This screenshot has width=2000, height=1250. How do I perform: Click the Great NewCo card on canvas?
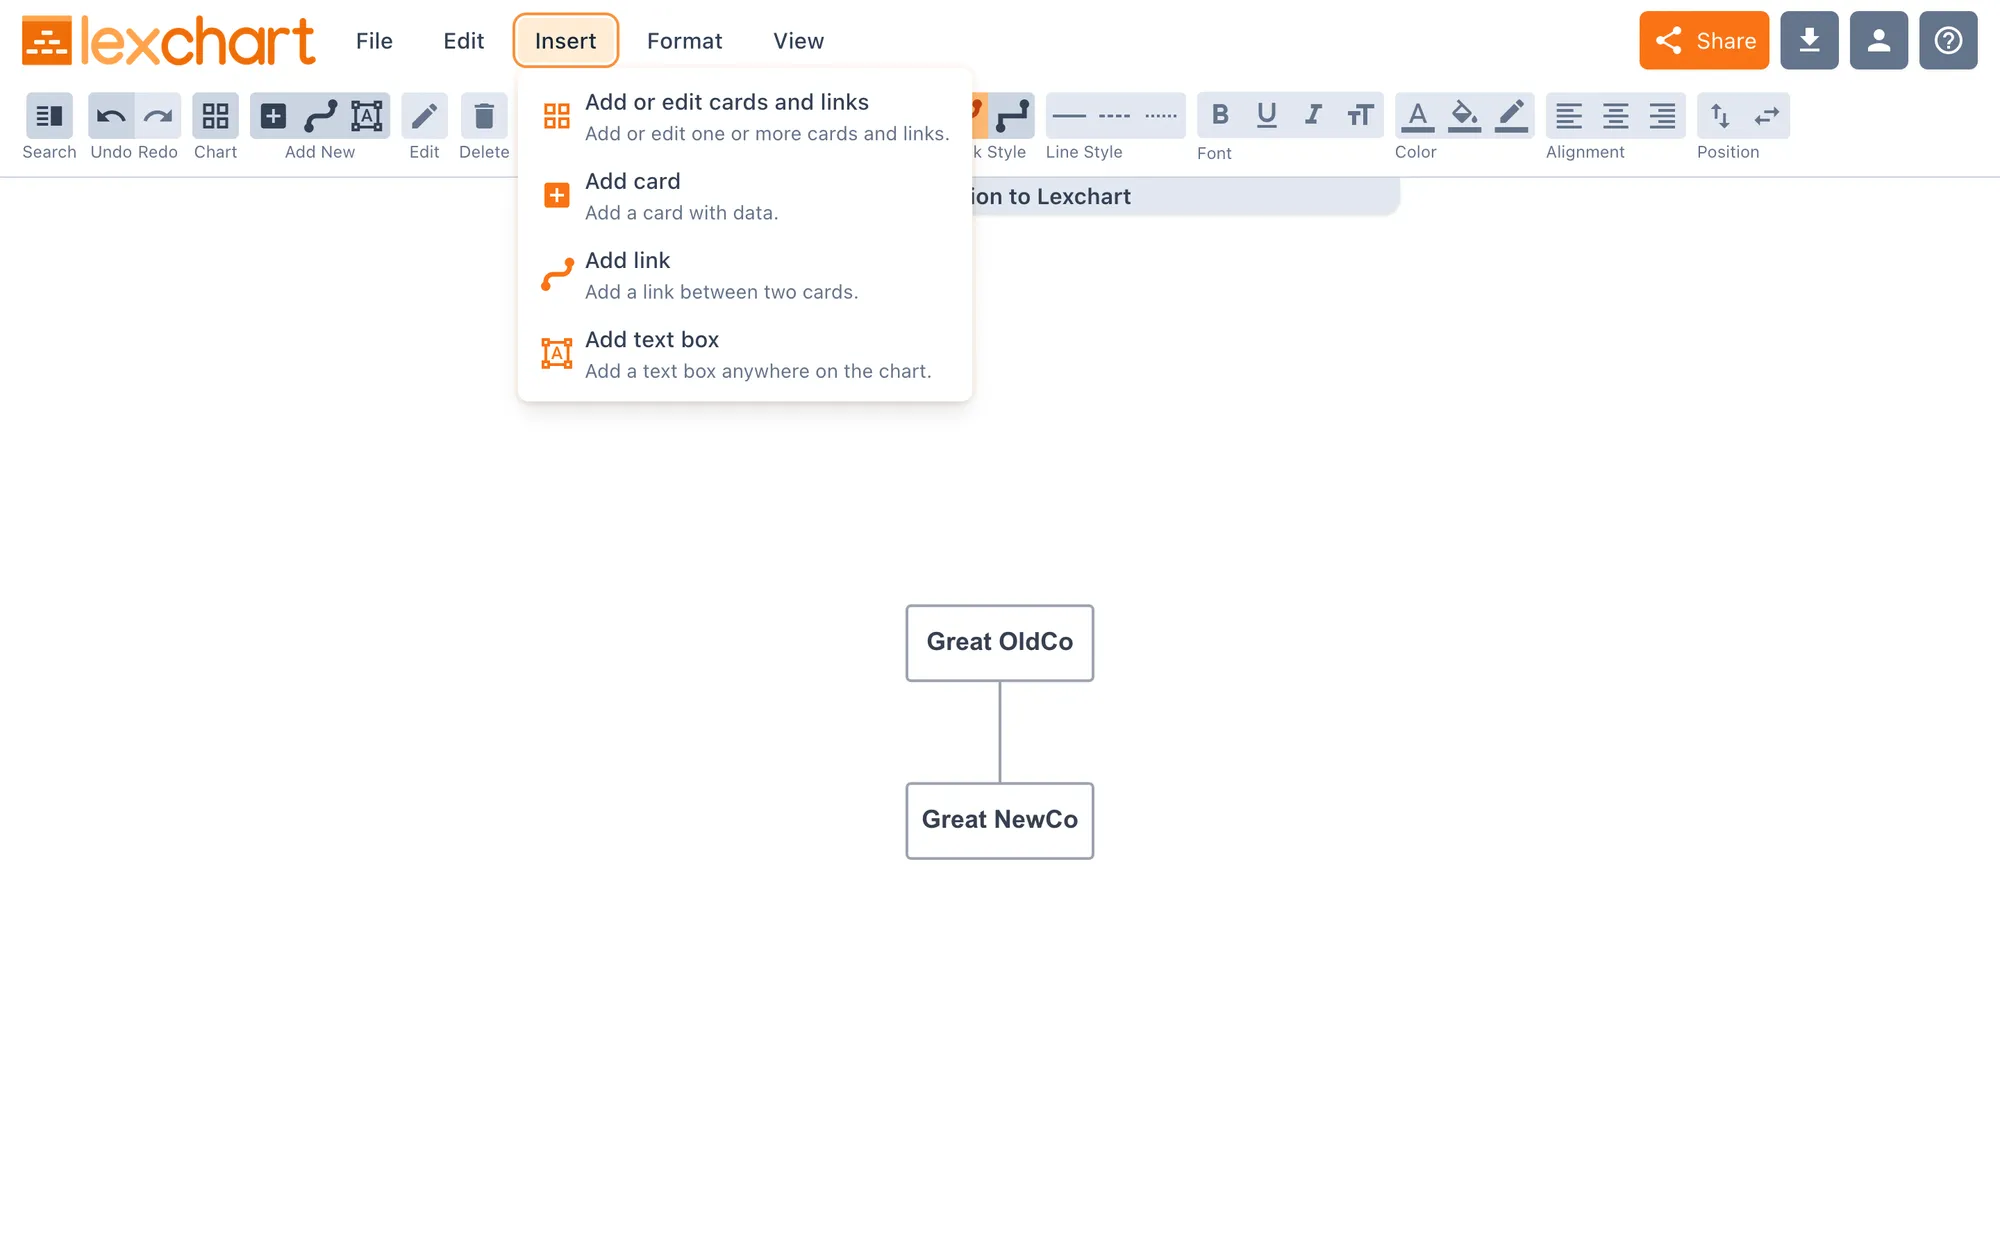pyautogui.click(x=999, y=819)
